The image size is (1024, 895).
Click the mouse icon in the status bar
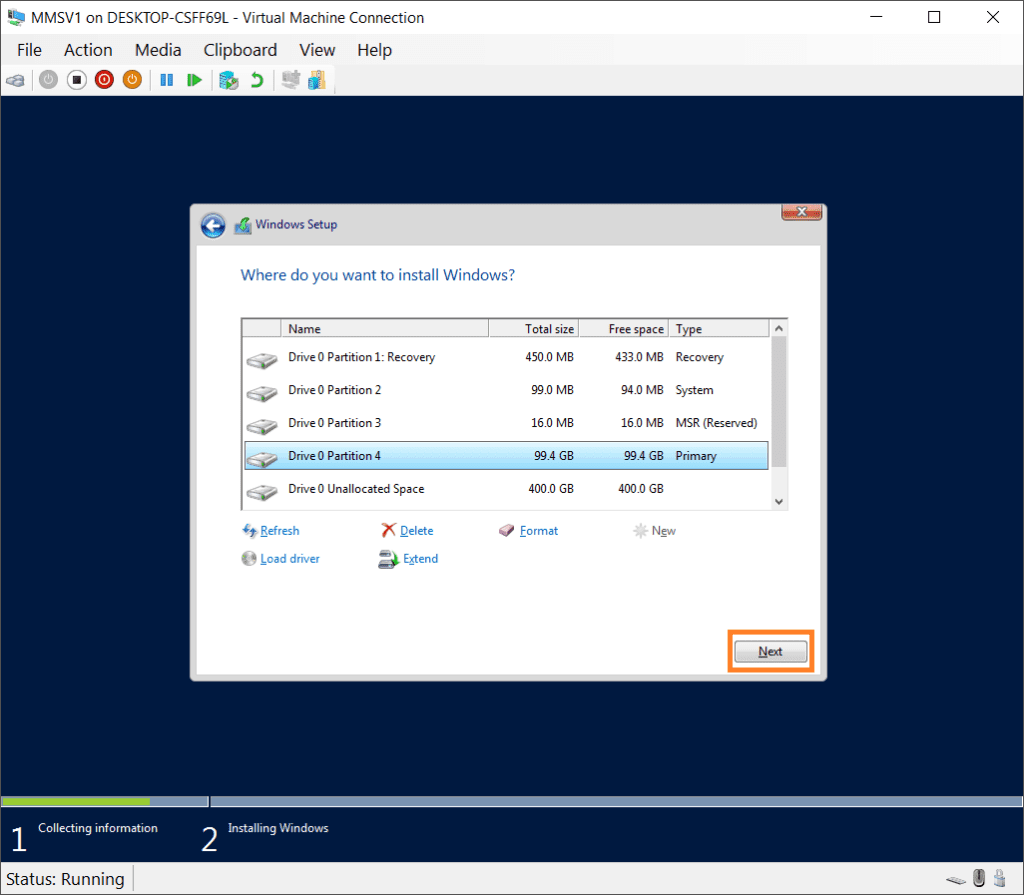[x=979, y=878]
